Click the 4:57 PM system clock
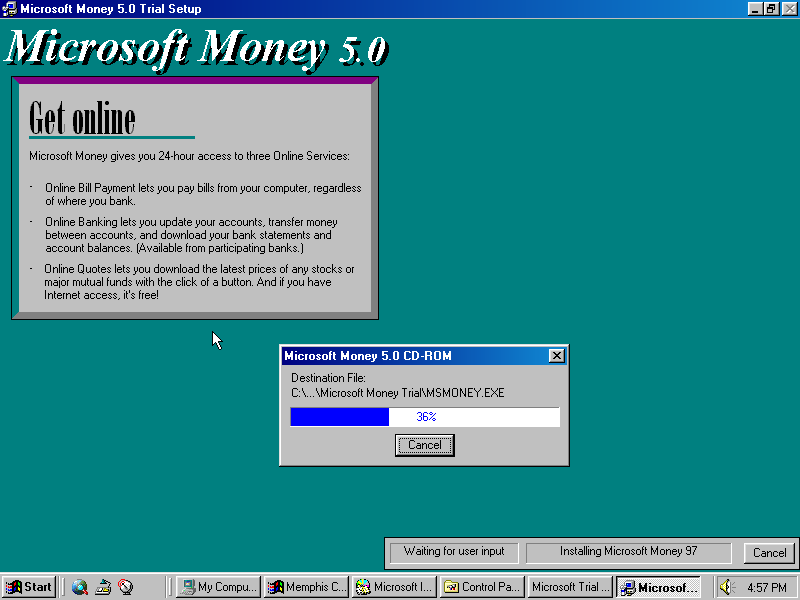 tap(767, 588)
